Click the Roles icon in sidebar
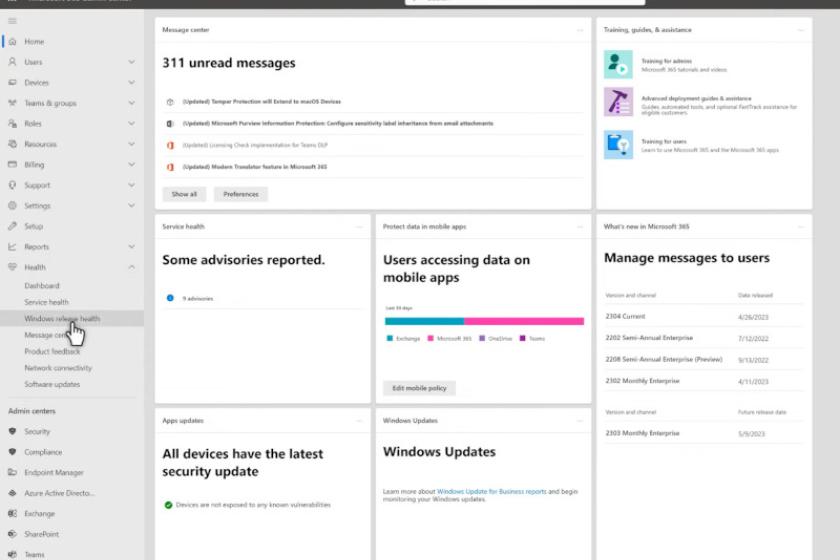840x560 pixels. click(x=12, y=123)
